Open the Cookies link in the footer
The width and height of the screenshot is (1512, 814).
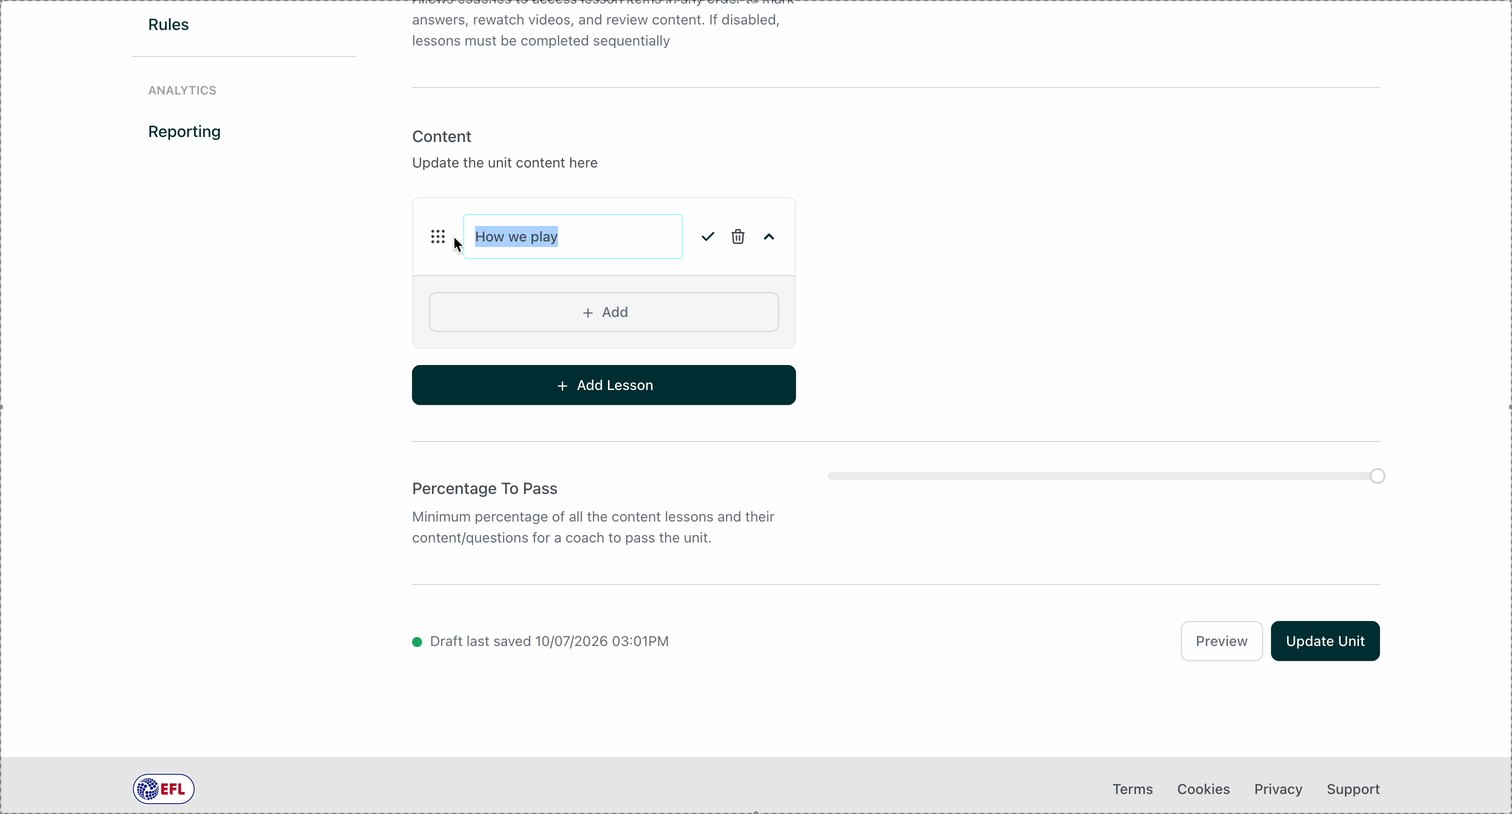(1203, 789)
